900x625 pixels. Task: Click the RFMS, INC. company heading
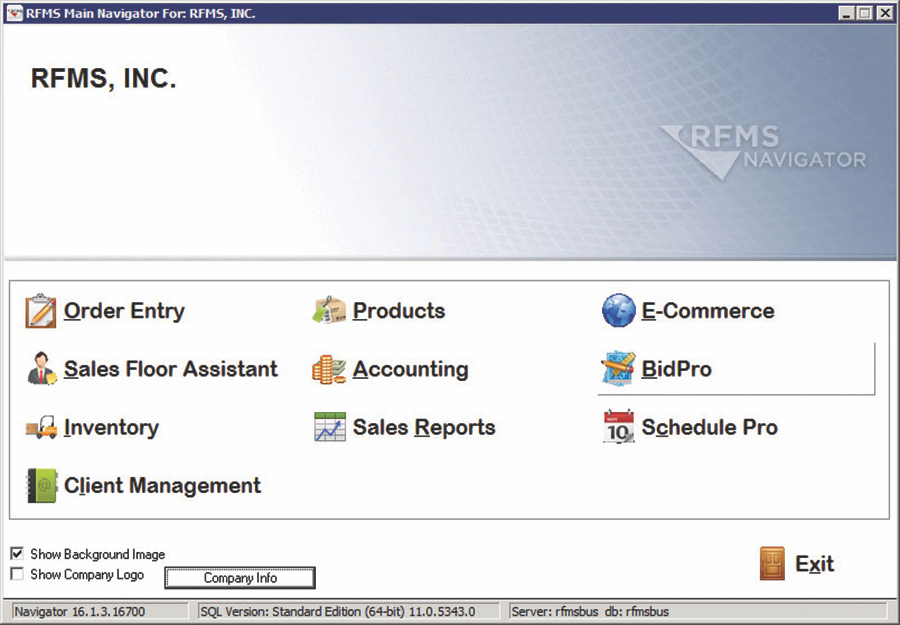pyautogui.click(x=103, y=79)
